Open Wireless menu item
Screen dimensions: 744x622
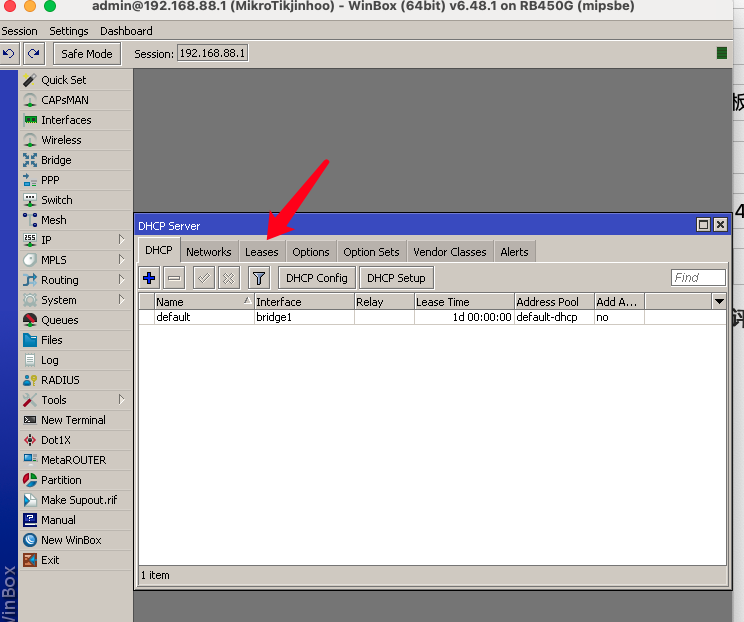(75, 140)
